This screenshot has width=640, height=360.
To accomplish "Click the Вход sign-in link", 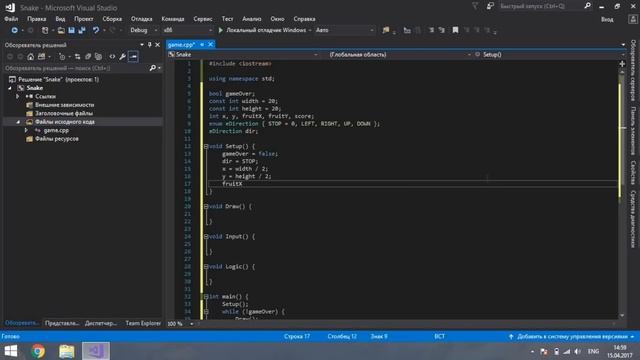I will point(607,19).
